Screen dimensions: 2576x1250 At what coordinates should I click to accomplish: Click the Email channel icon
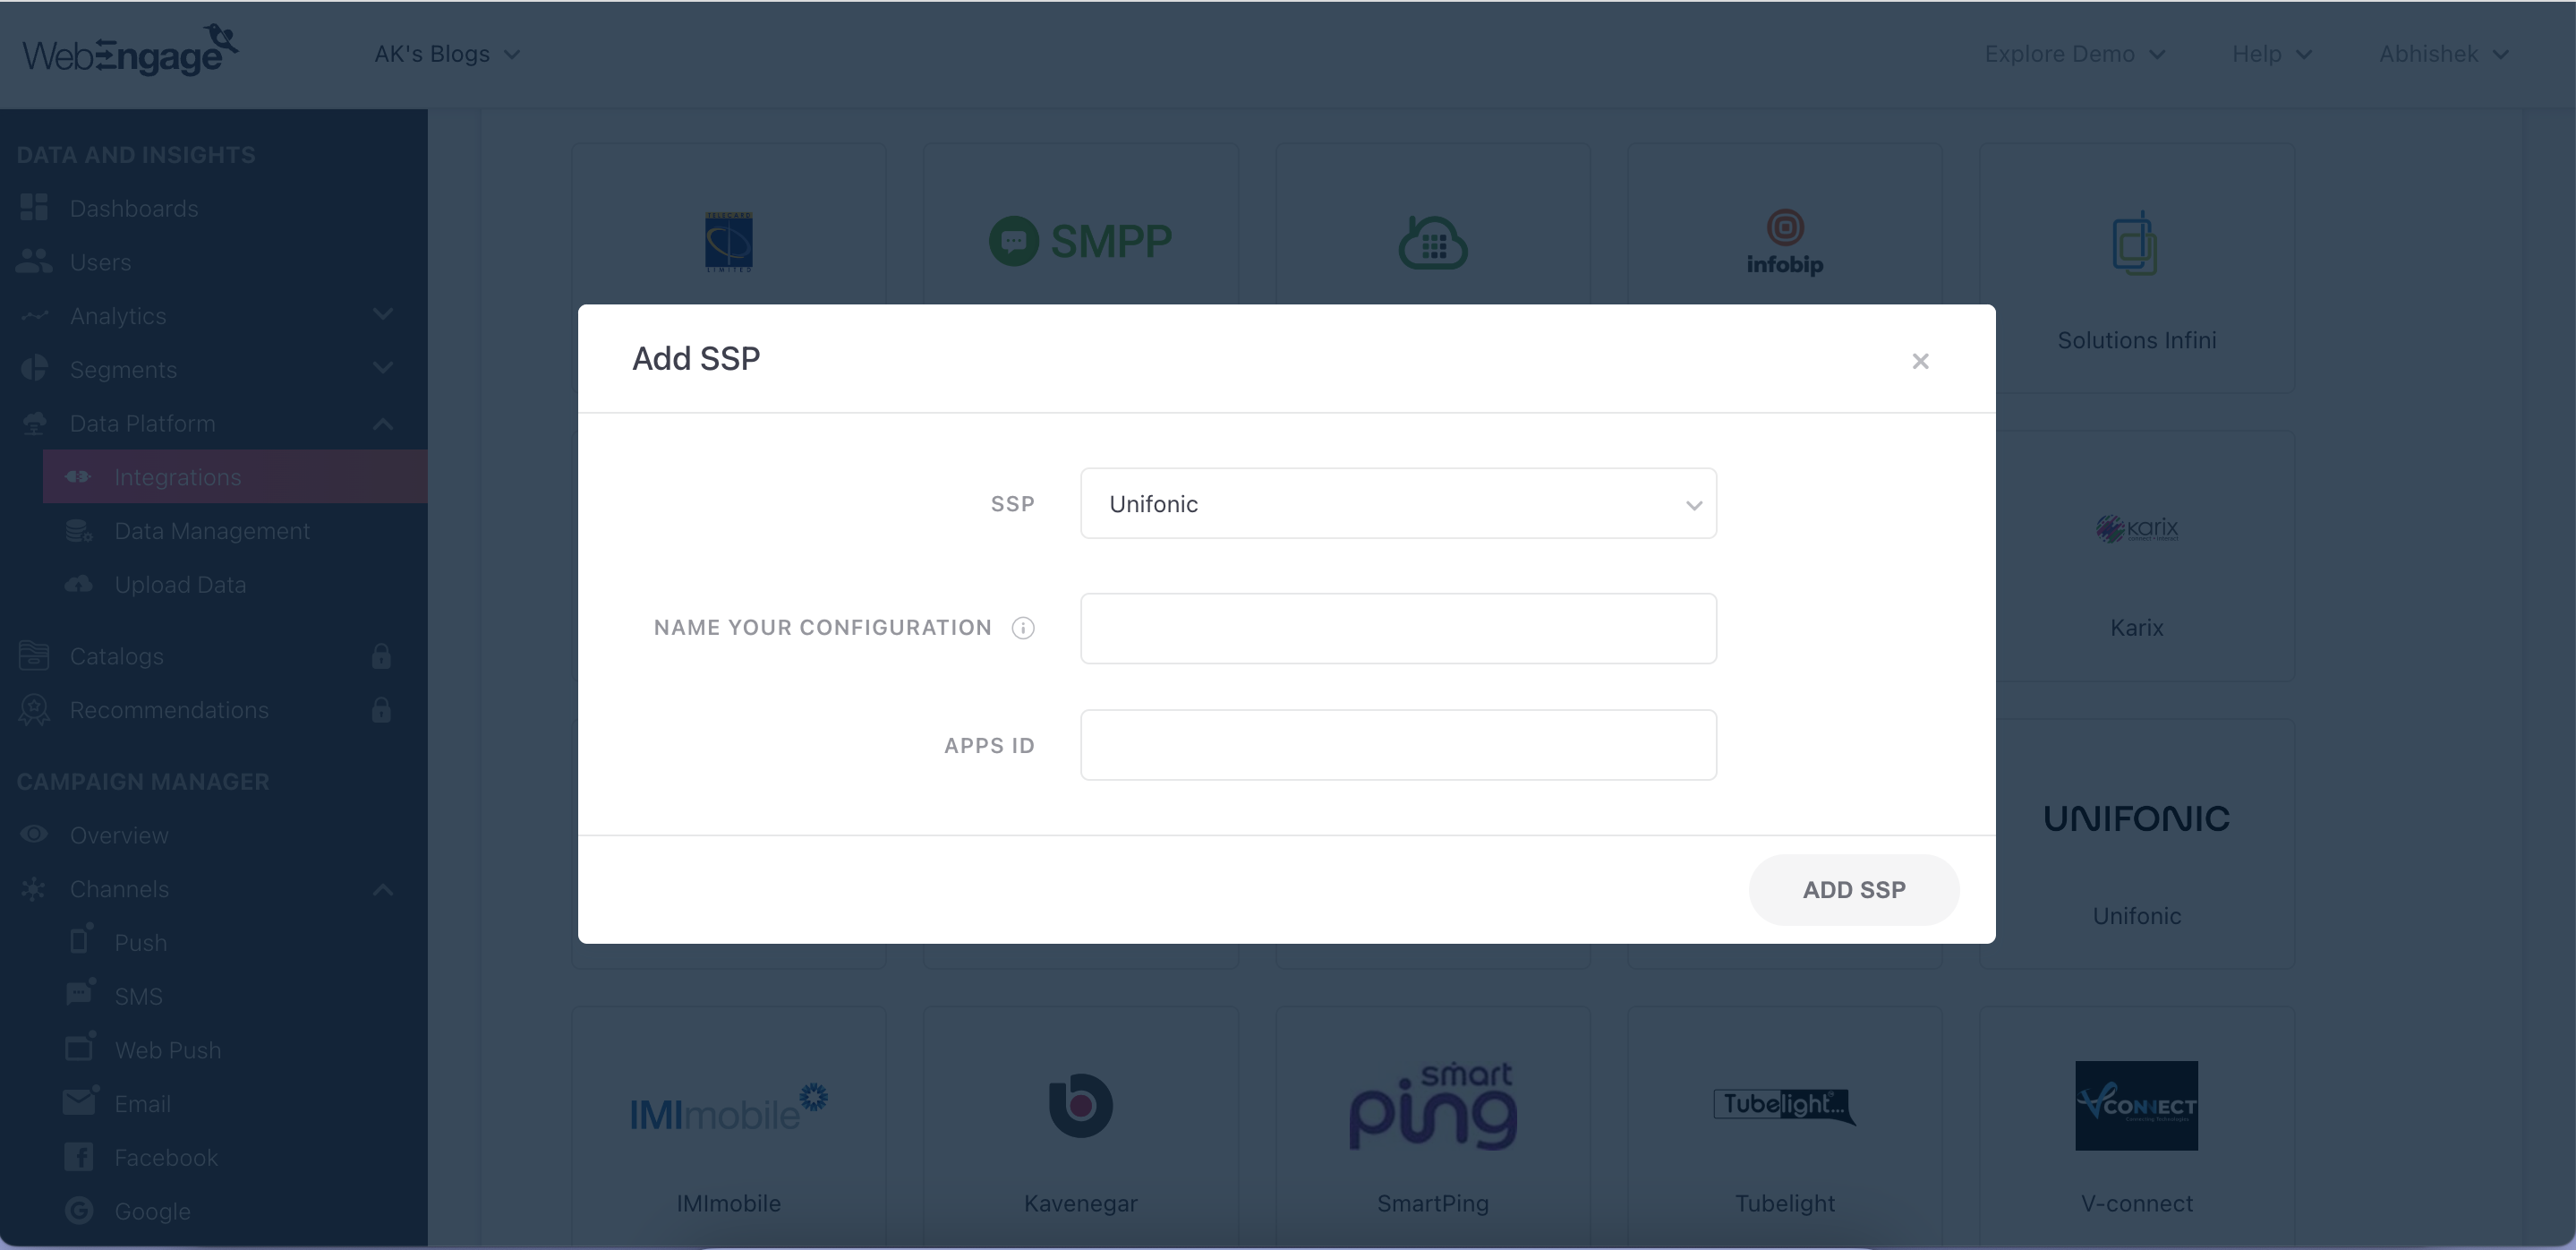point(79,1102)
